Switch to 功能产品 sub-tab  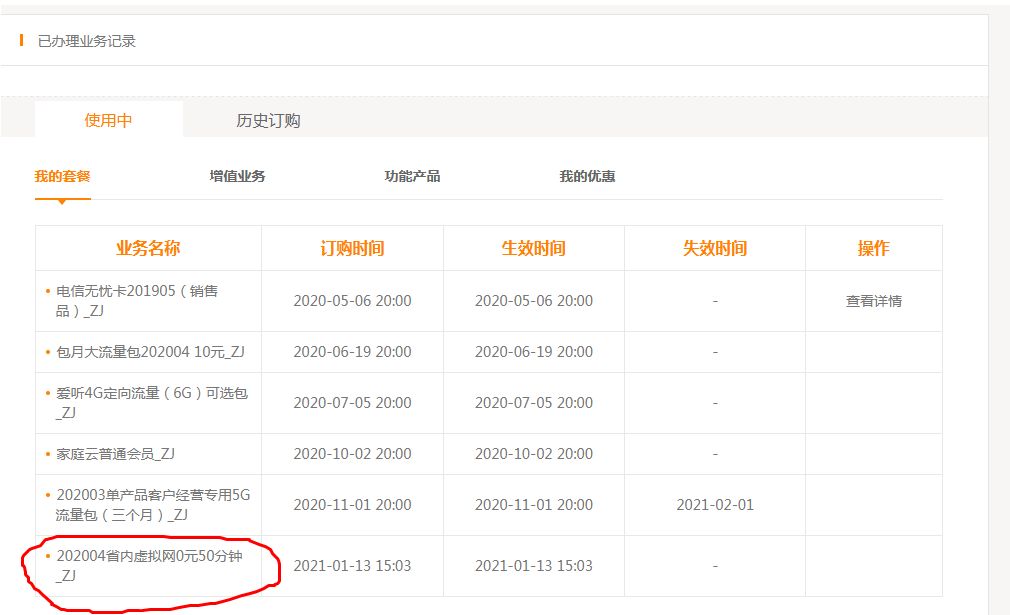pos(412,176)
